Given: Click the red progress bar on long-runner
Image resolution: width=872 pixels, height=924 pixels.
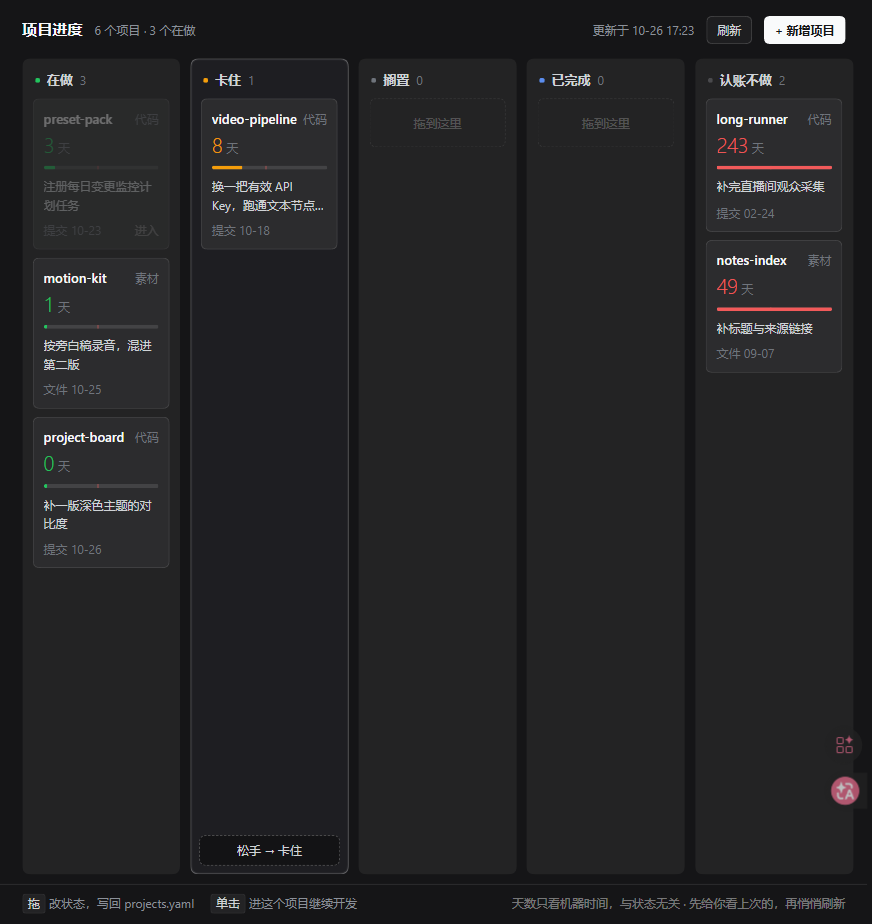Looking at the screenshot, I should click(774, 167).
